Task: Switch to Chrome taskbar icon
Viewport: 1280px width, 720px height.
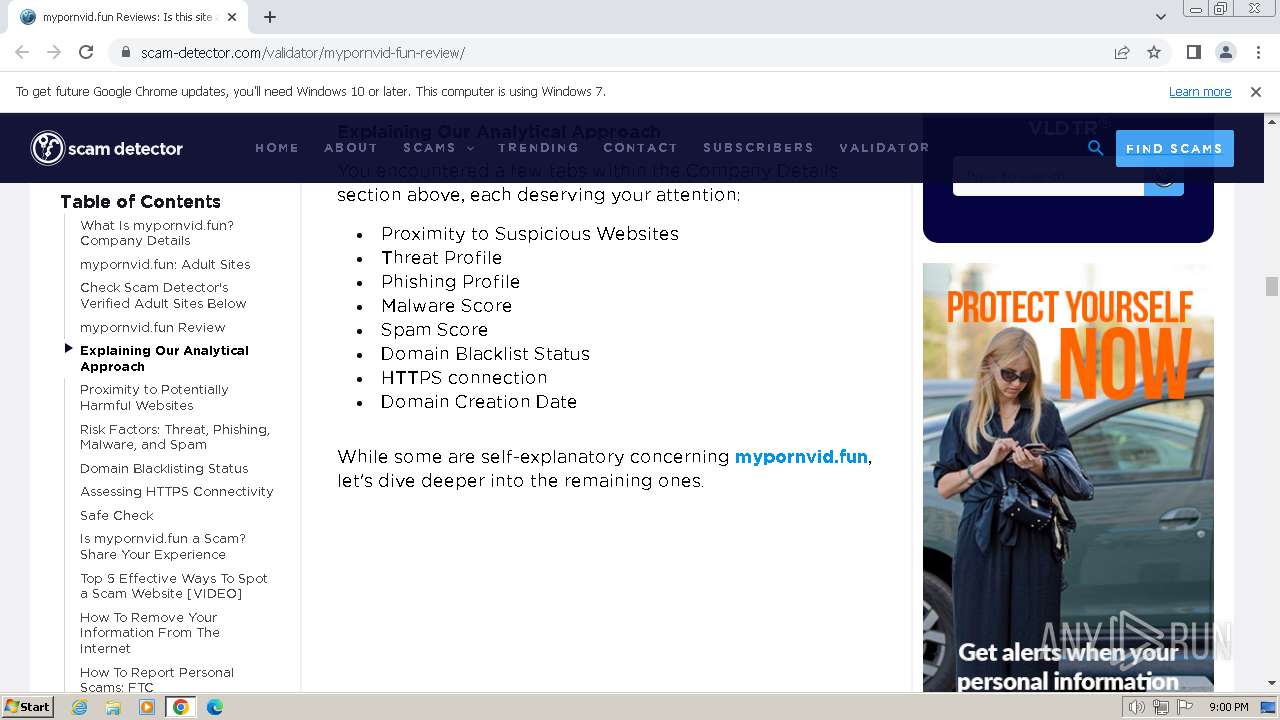Action: [181, 707]
